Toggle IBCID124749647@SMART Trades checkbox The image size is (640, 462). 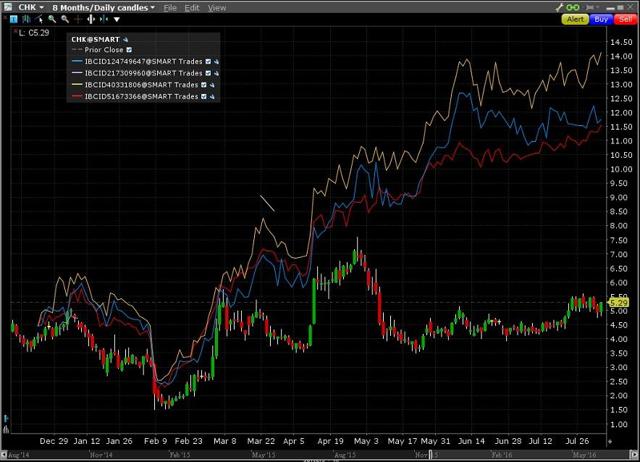[208, 62]
